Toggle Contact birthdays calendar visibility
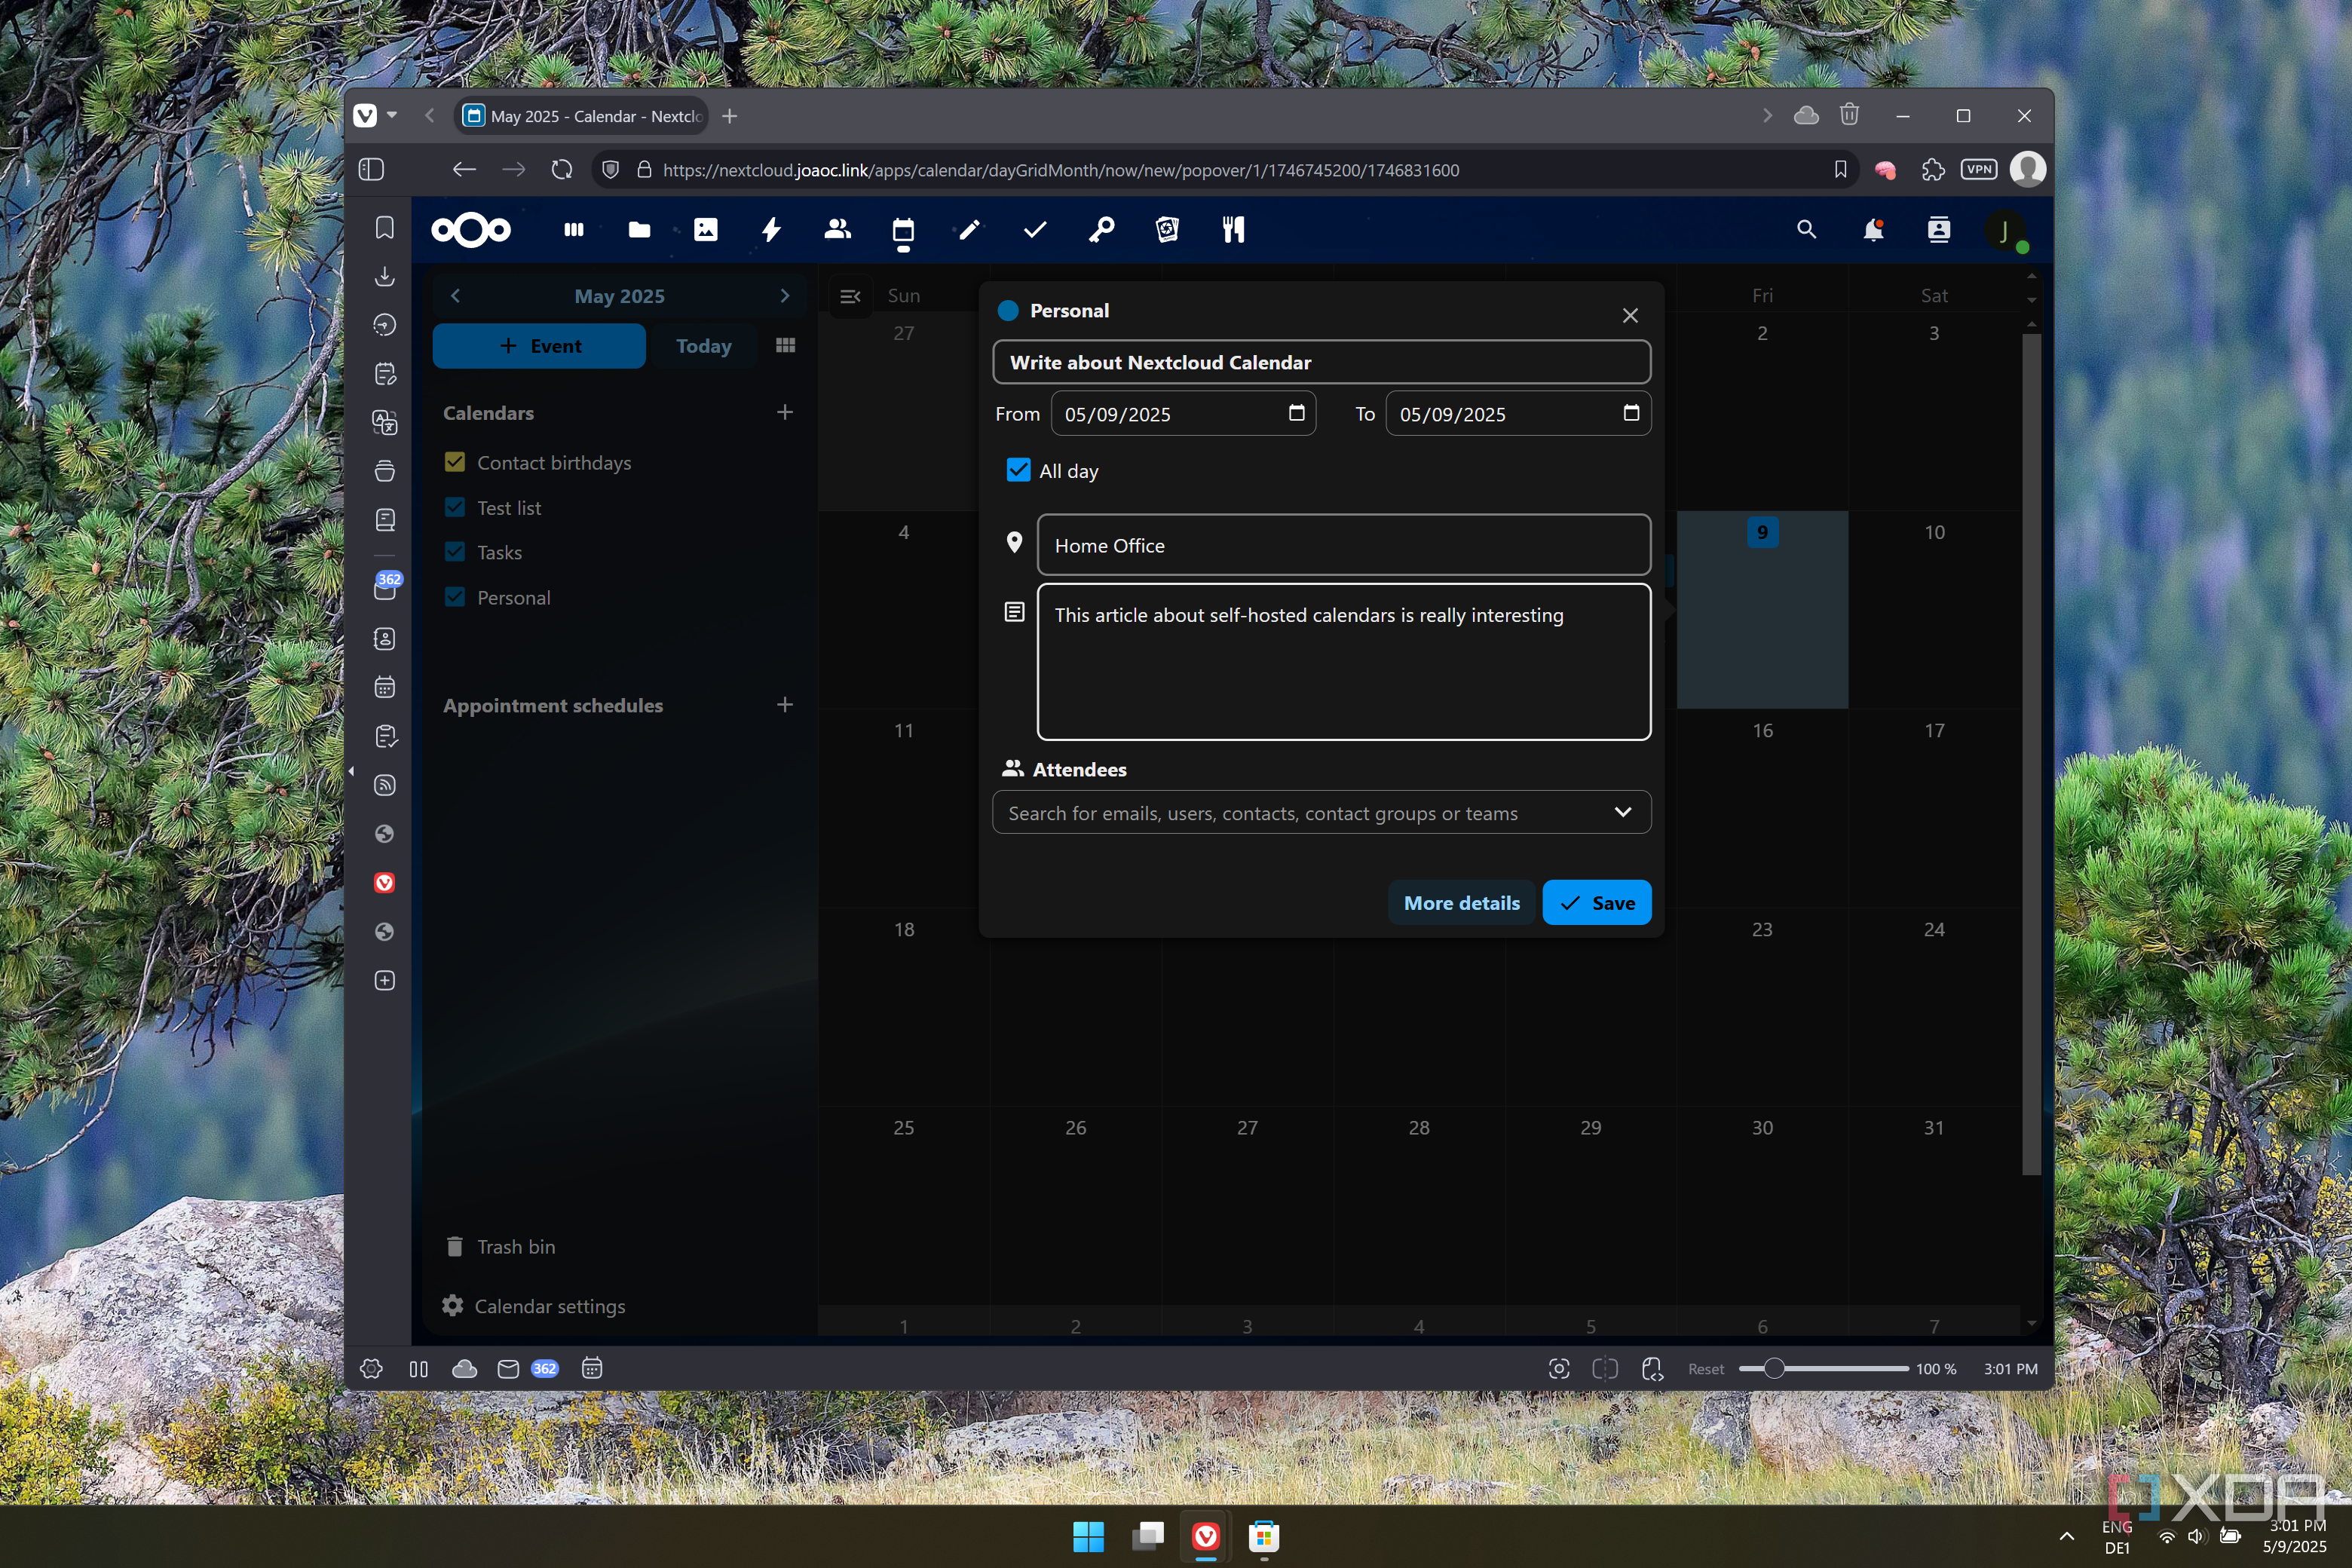Screen dimensions: 2352x1568 pyautogui.click(x=455, y=462)
